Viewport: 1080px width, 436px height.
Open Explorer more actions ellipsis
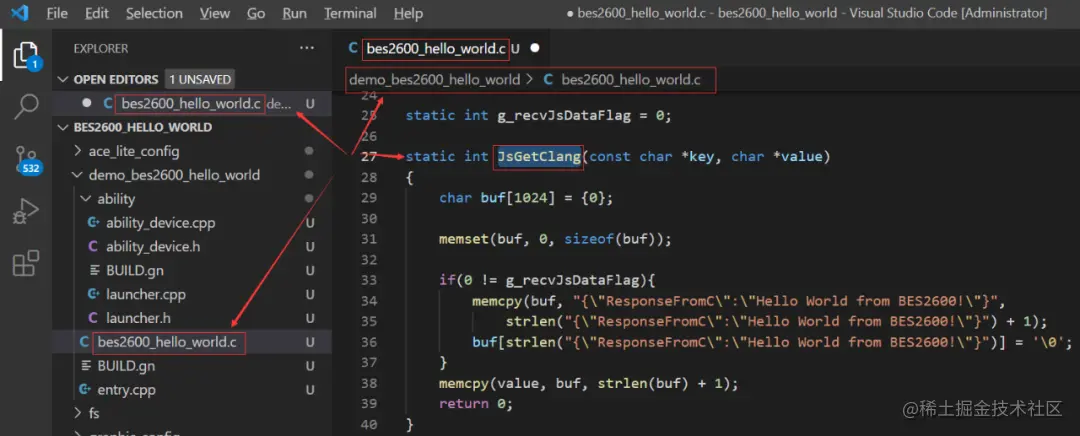307,49
